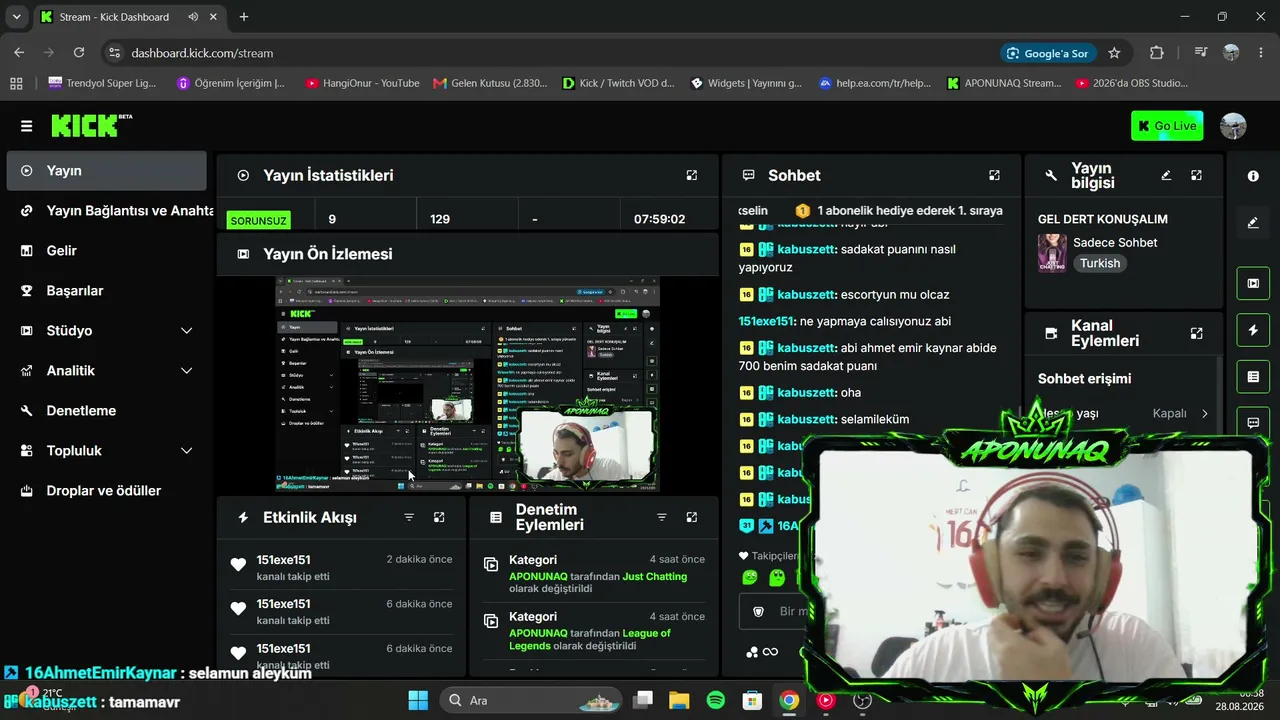Expand the Analitik sidebar section
1280x720 pixels.
(x=106, y=371)
